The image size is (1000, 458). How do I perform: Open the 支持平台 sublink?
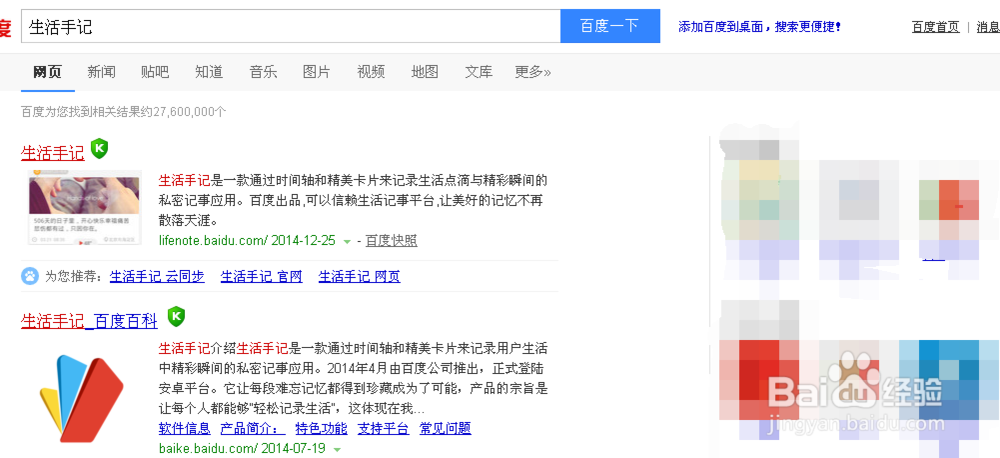coord(383,428)
